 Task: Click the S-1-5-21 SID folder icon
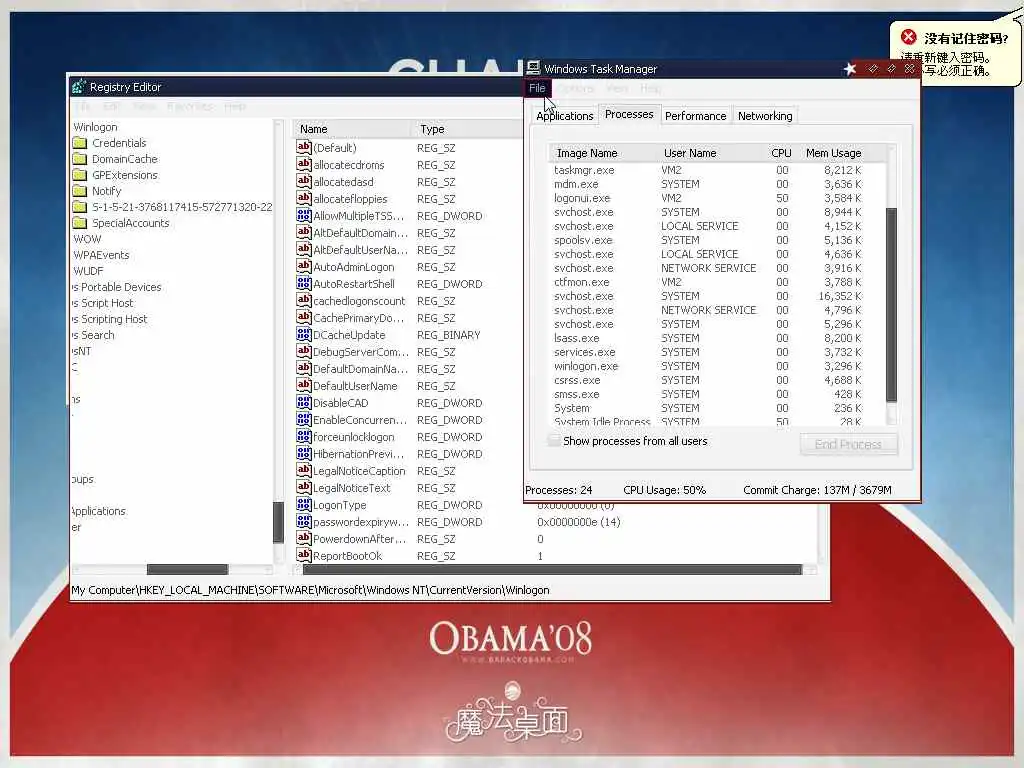80,207
